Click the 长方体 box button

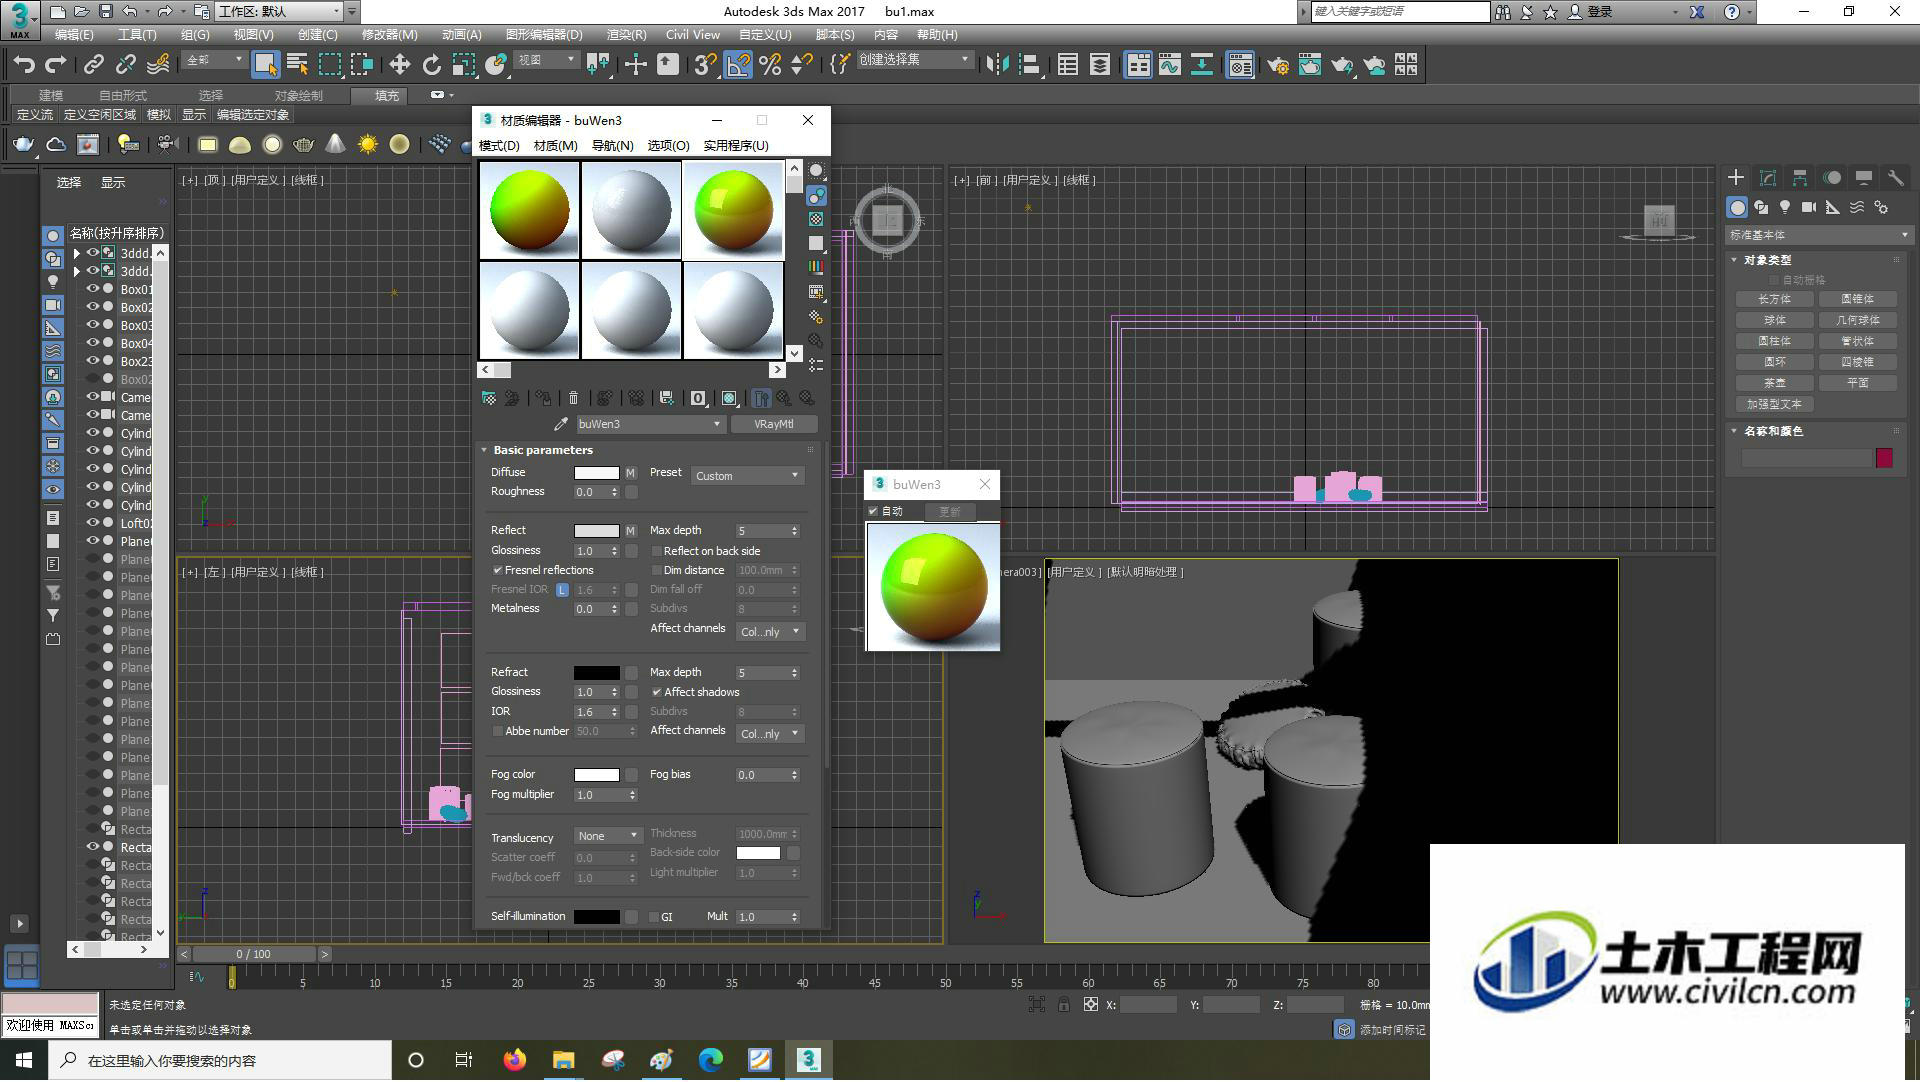[x=1775, y=299]
